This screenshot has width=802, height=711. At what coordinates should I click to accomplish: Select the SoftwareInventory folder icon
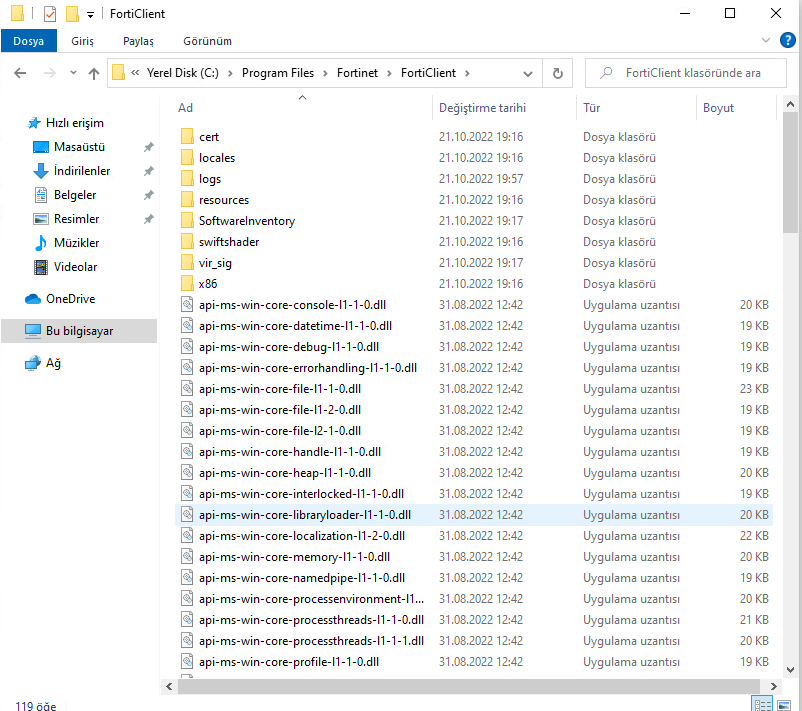pos(187,220)
